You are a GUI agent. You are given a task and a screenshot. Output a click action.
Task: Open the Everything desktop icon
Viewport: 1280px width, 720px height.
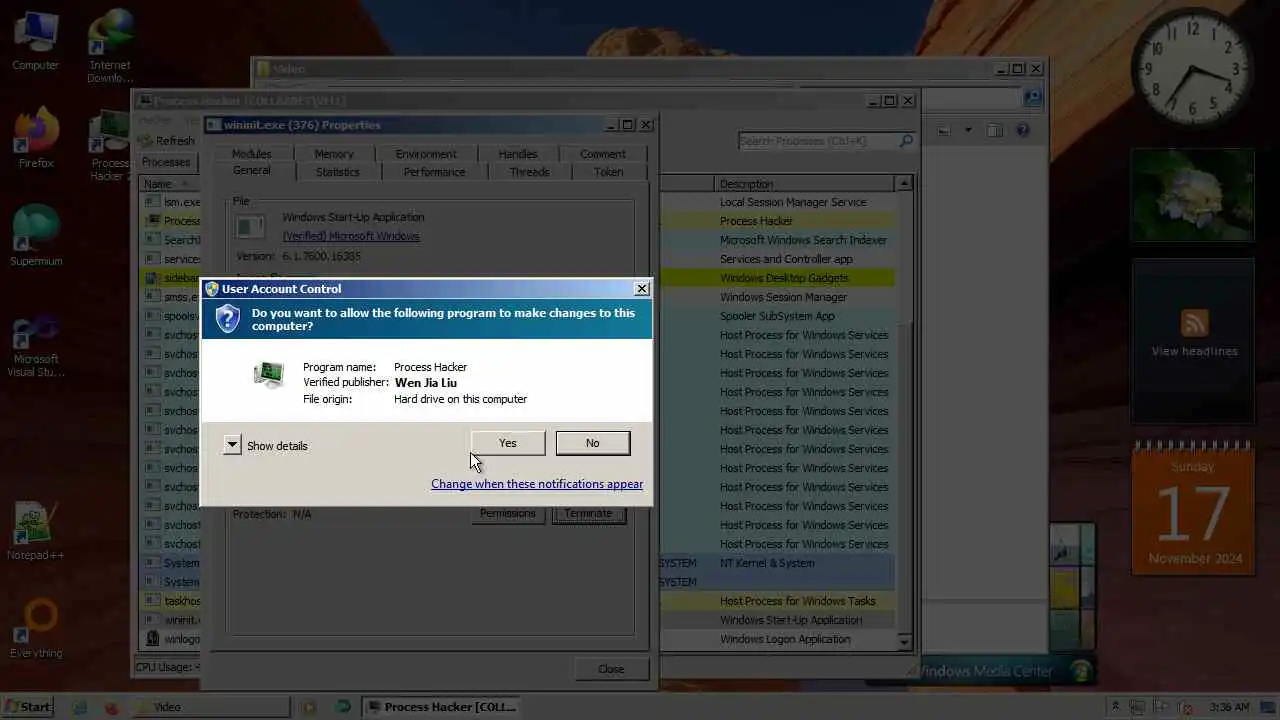pyautogui.click(x=36, y=628)
